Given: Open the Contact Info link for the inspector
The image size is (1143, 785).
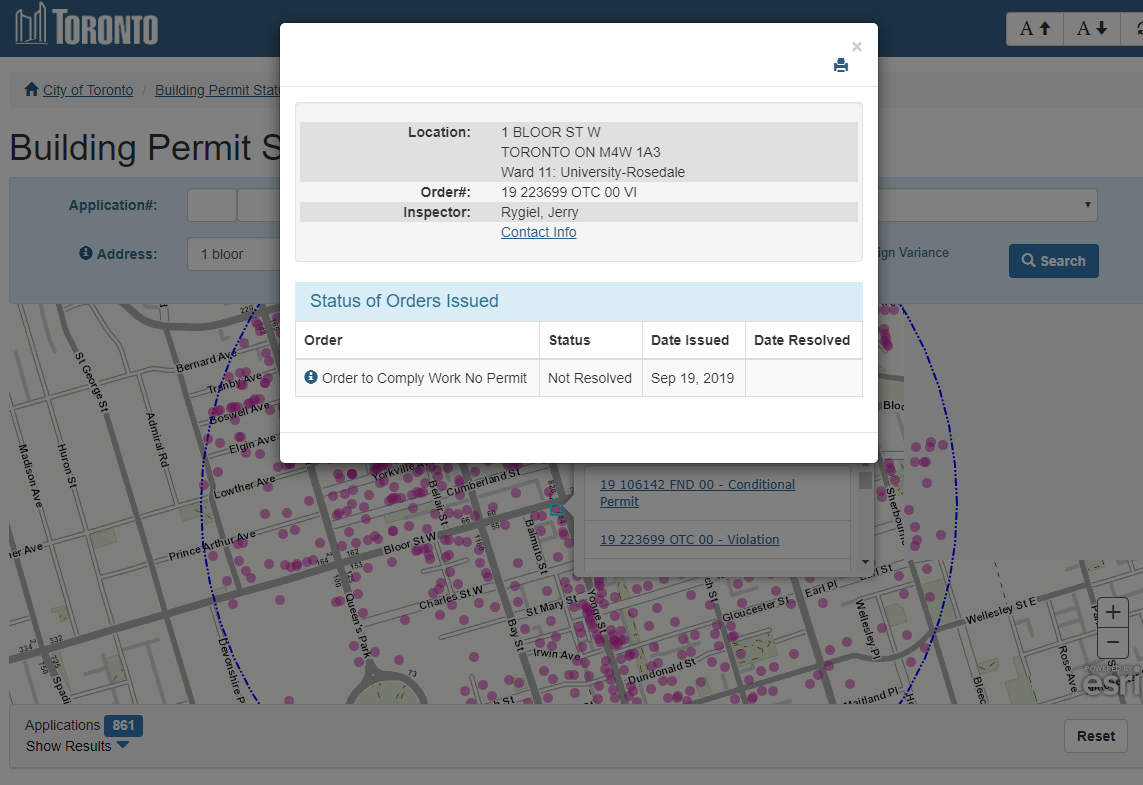Looking at the screenshot, I should (x=538, y=232).
